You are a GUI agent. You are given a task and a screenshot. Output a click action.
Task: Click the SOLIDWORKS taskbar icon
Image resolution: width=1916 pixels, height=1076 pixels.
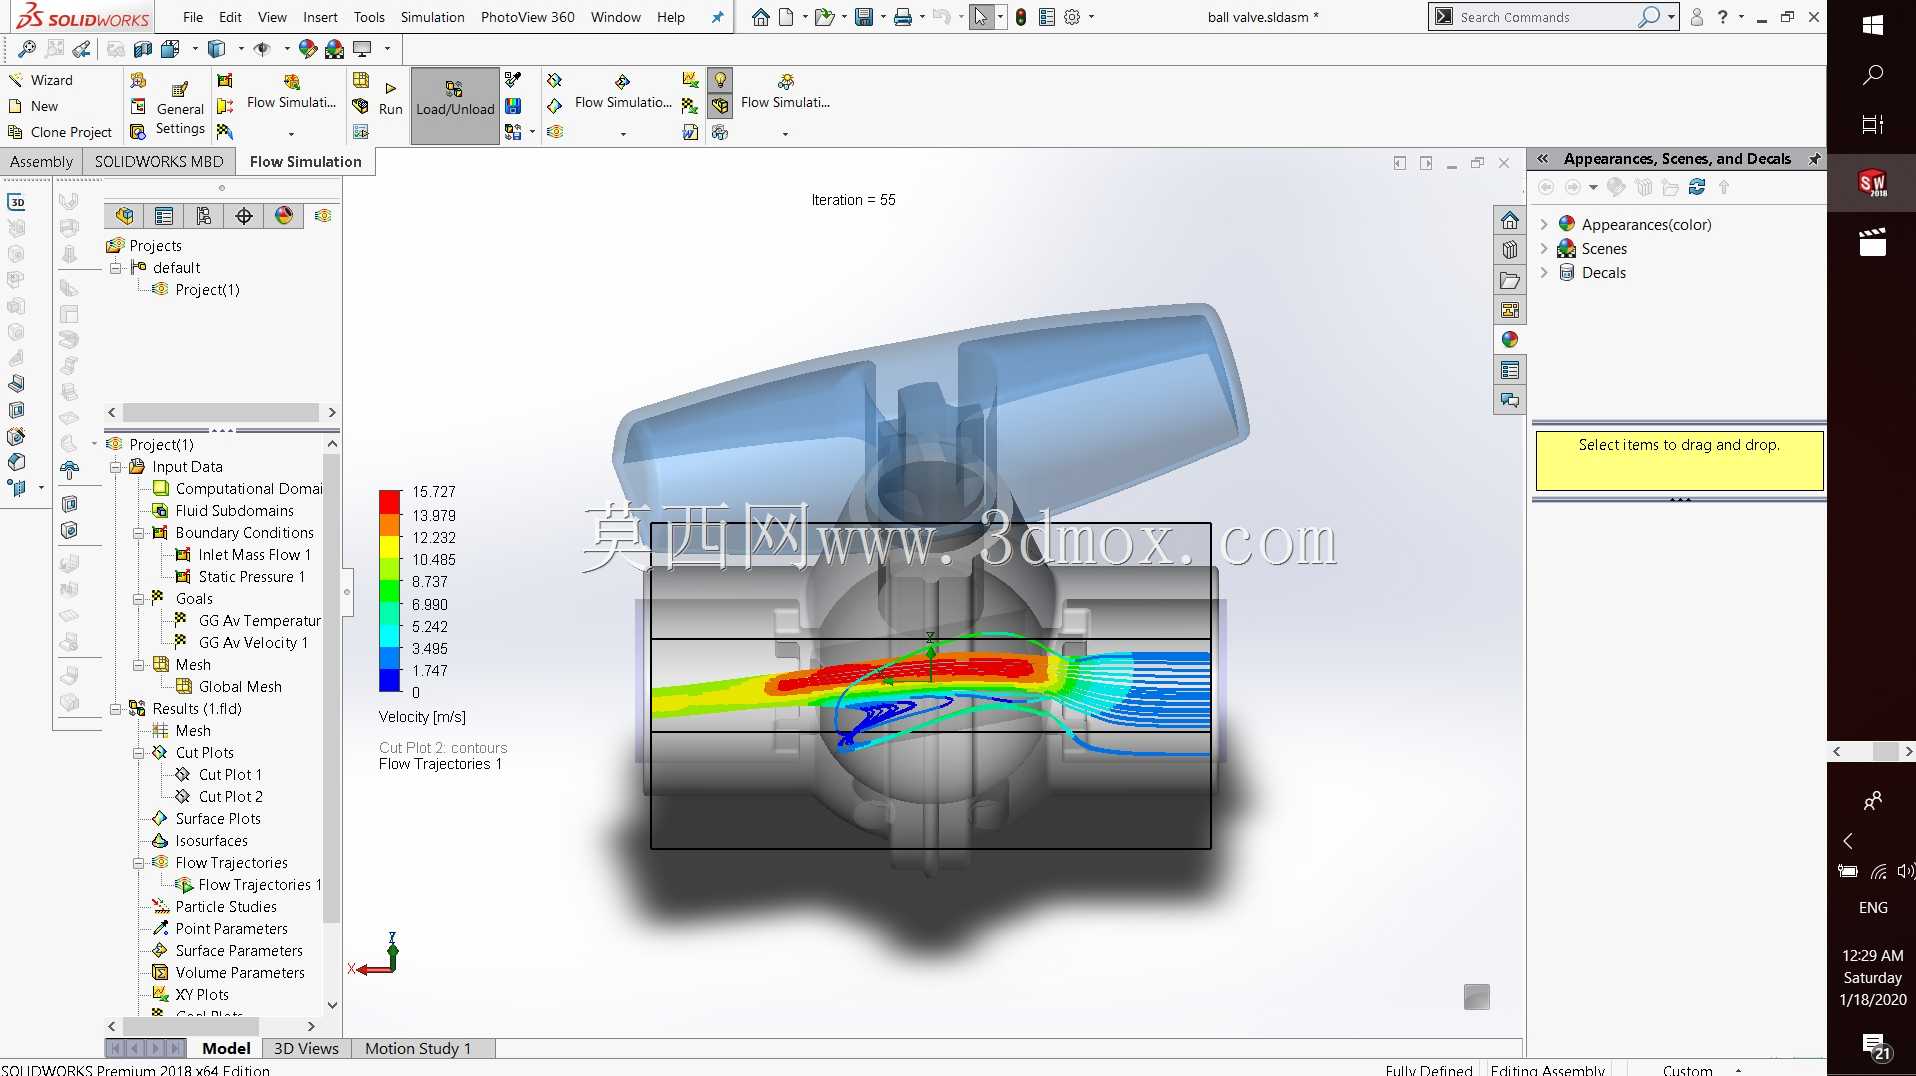(1872, 183)
